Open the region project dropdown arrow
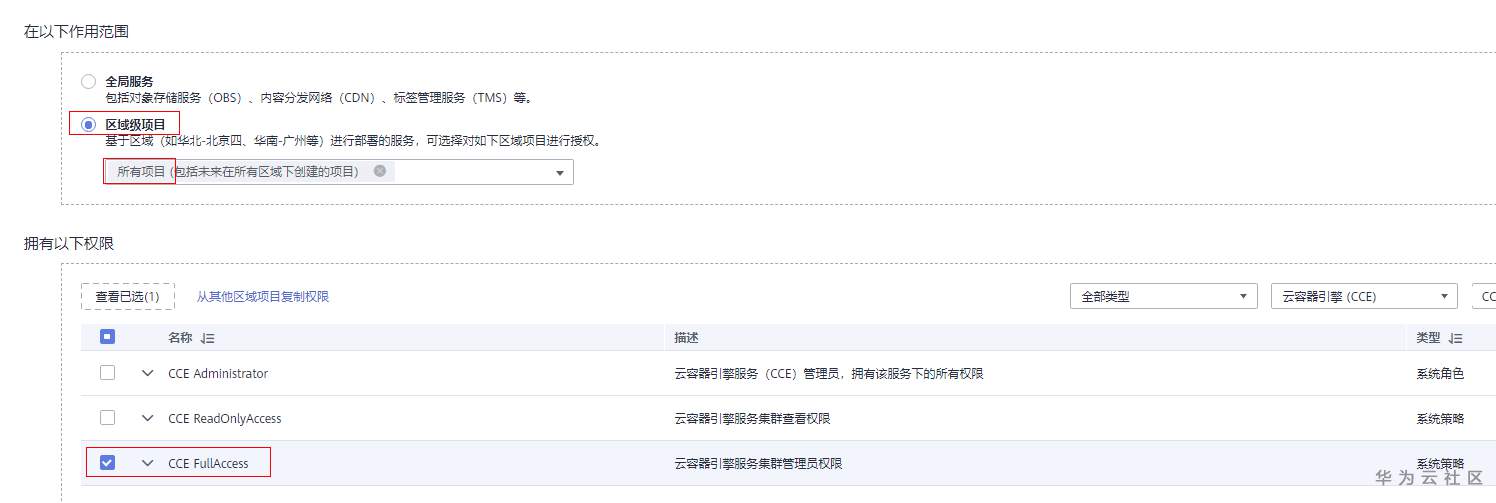 tap(560, 173)
